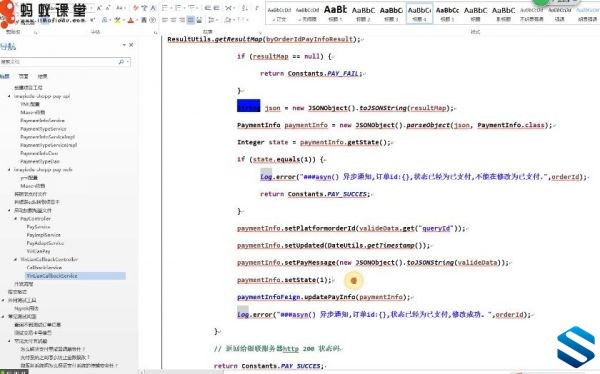Screen dimensions: 600x374
Task: Open the navigation pane options arrow
Action: [x=124, y=45]
